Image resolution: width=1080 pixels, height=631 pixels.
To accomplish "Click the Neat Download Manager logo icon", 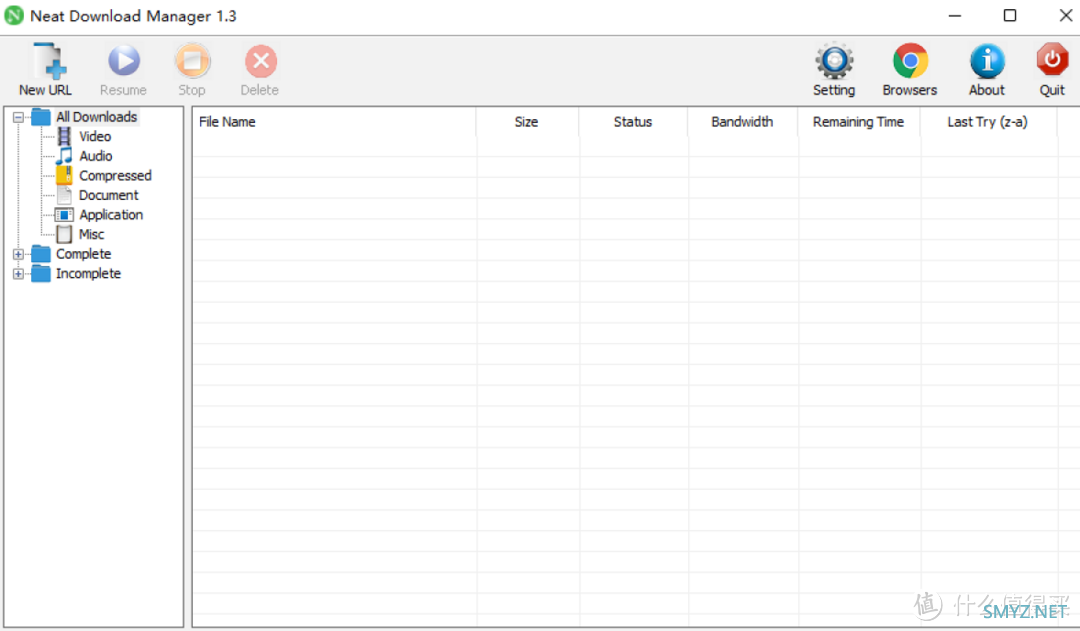I will tap(14, 16).
